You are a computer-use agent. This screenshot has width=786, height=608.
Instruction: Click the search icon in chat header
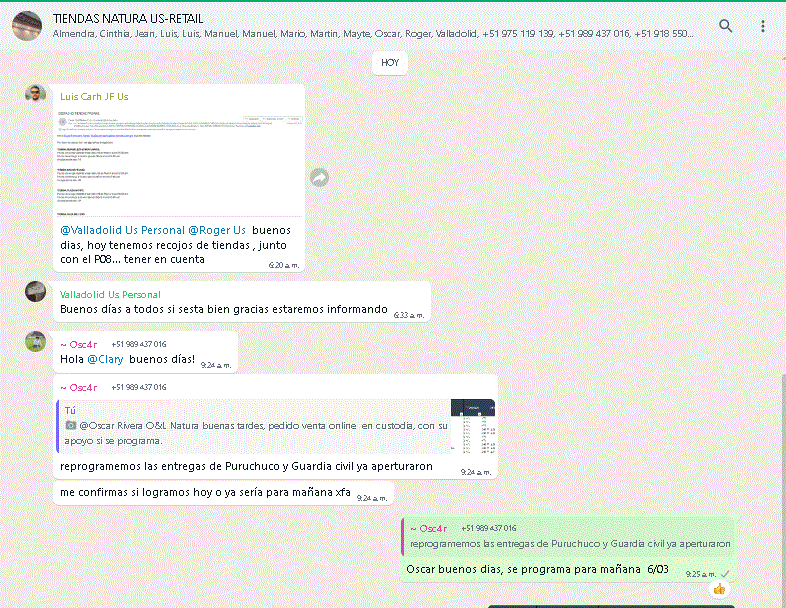(x=726, y=26)
